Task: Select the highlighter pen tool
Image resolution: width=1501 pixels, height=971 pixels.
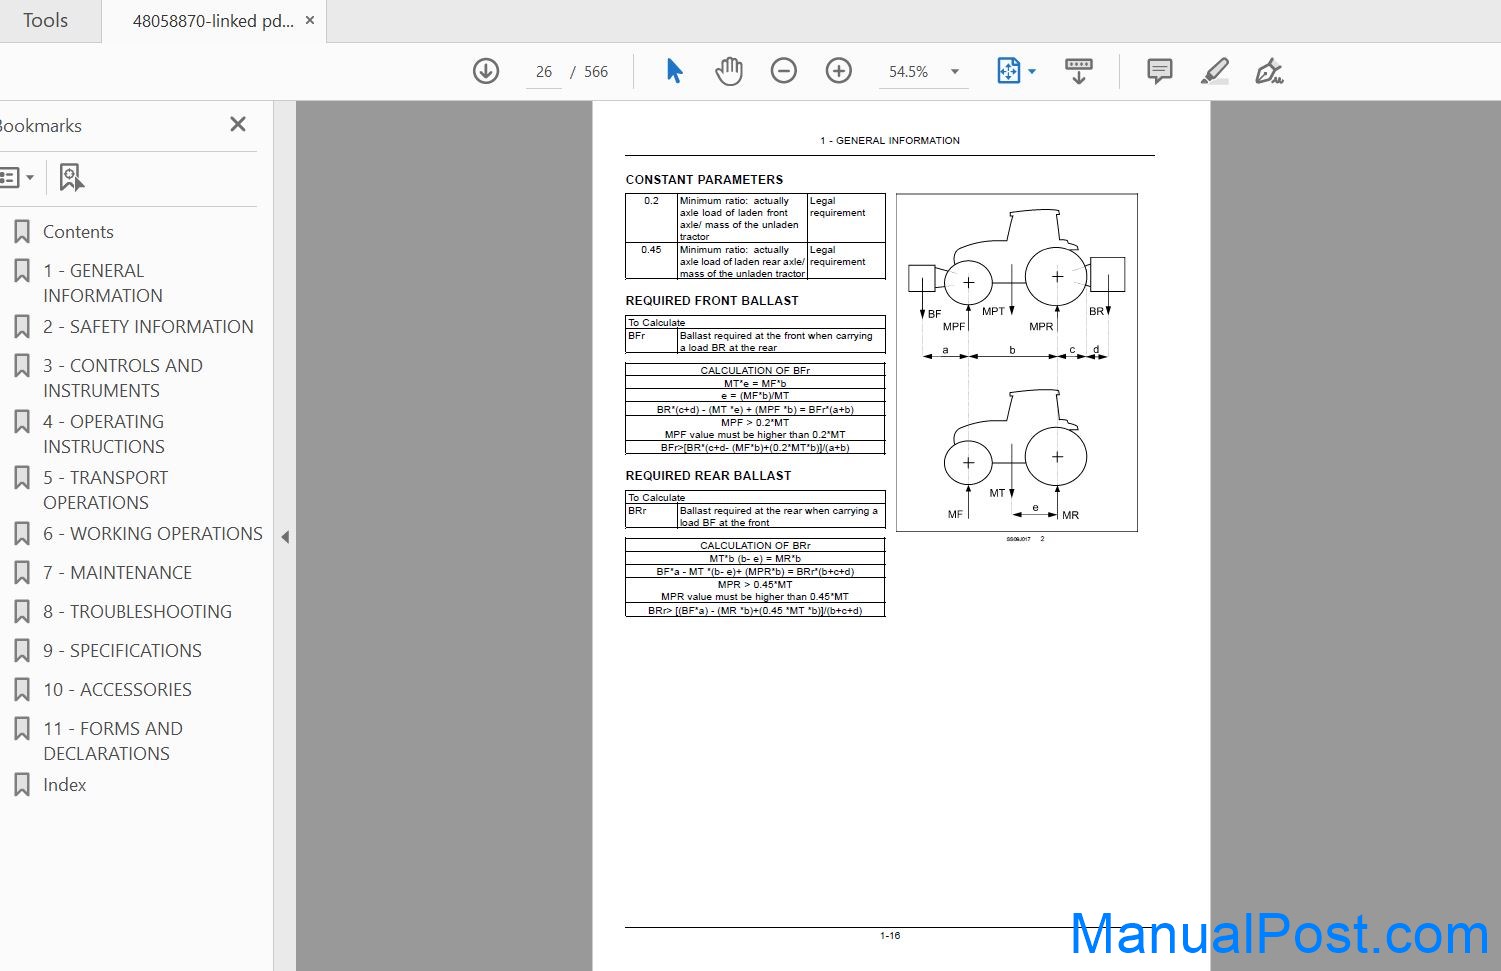Action: tap(1215, 71)
